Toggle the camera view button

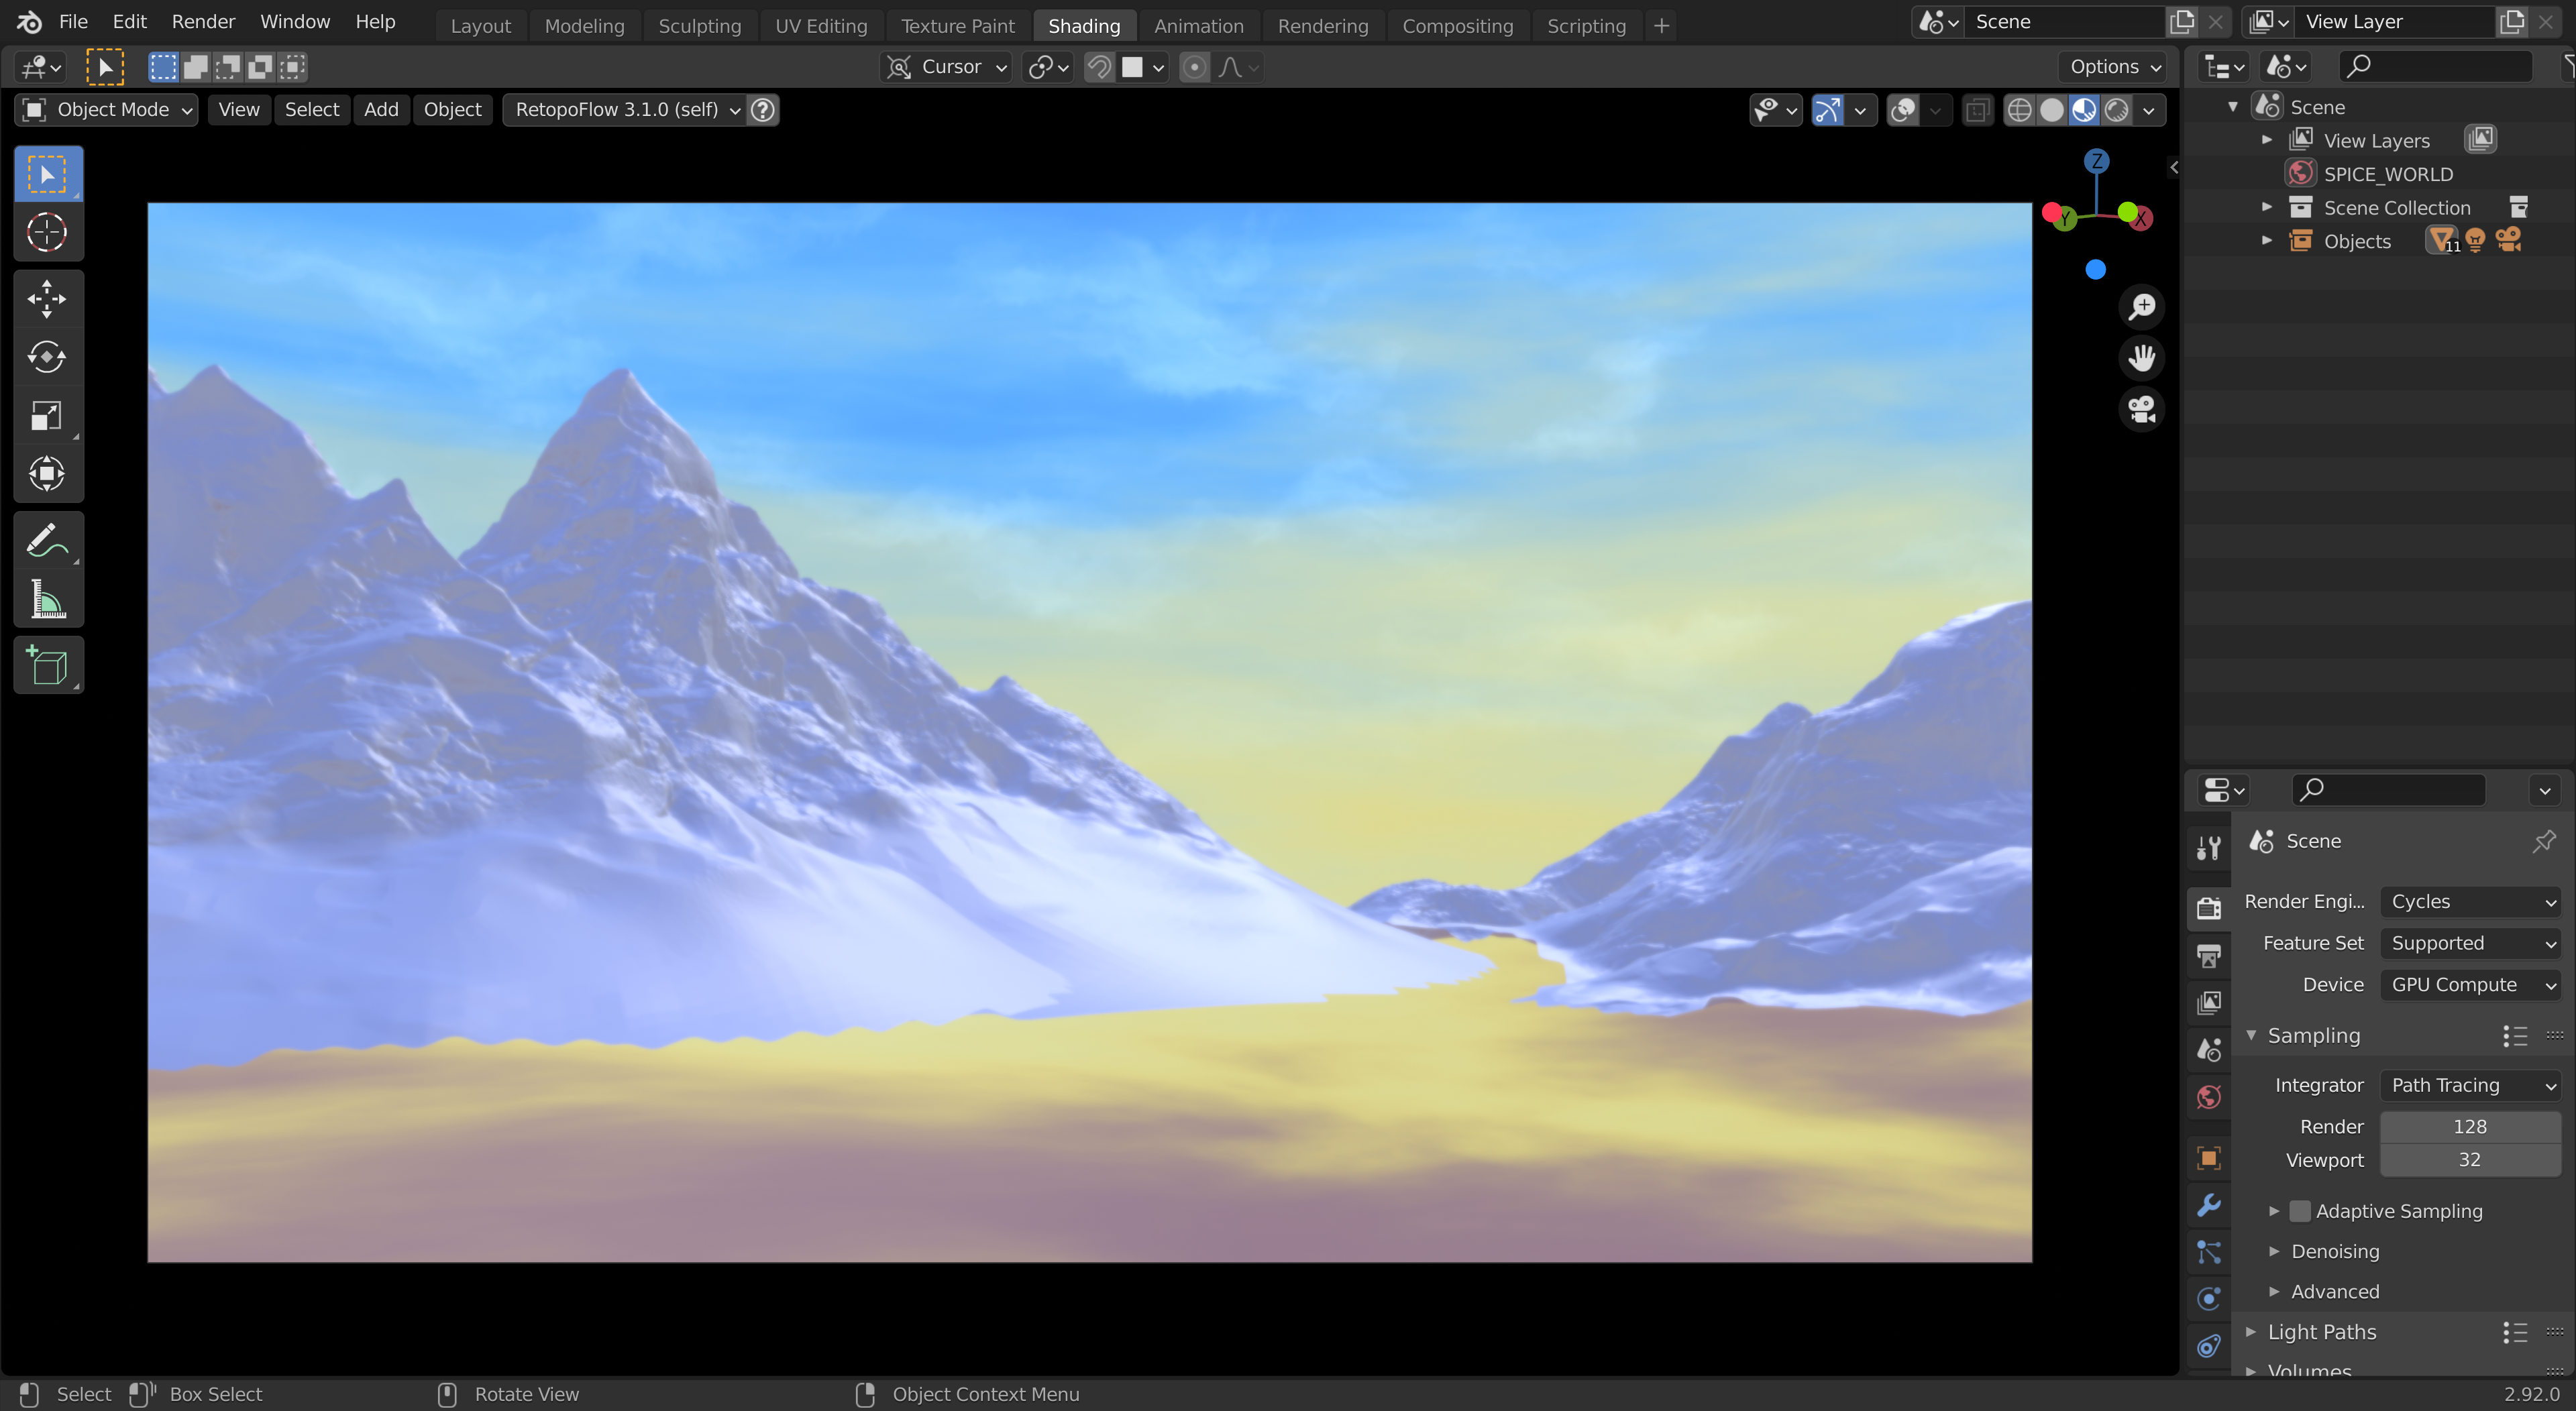point(2141,409)
